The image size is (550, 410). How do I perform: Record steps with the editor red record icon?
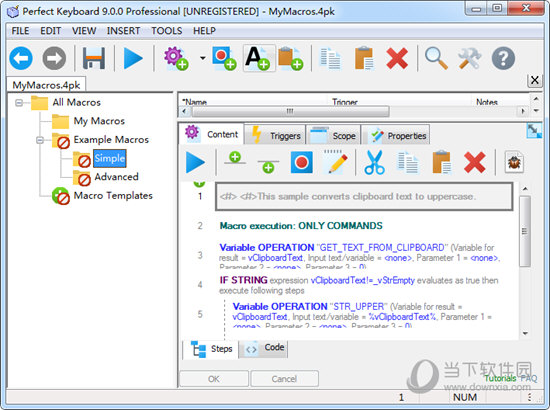click(302, 162)
